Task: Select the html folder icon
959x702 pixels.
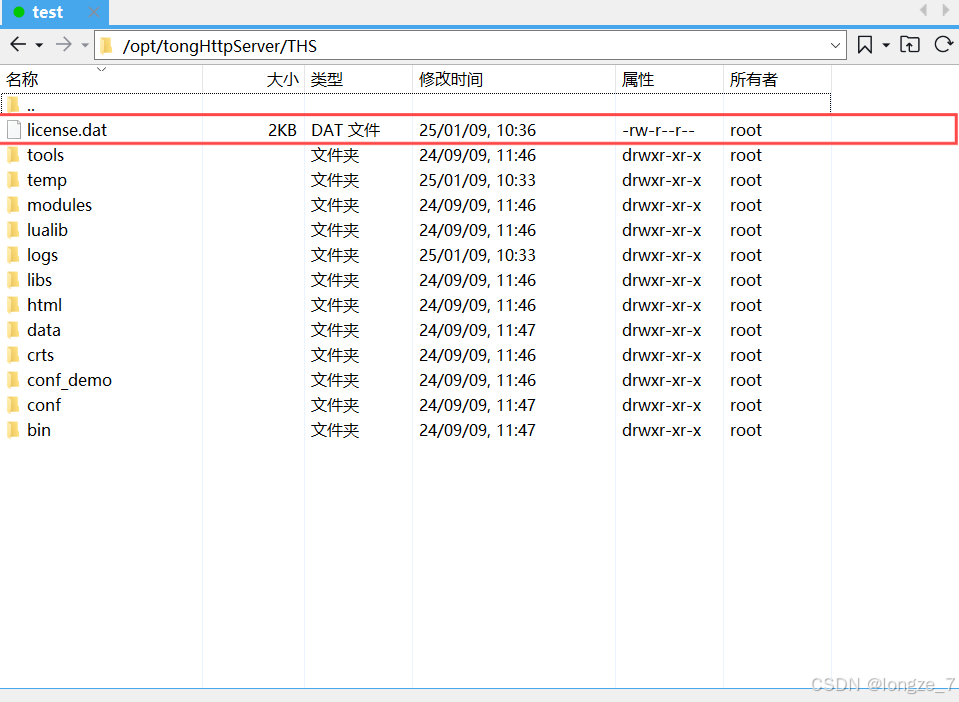Action: tap(13, 305)
